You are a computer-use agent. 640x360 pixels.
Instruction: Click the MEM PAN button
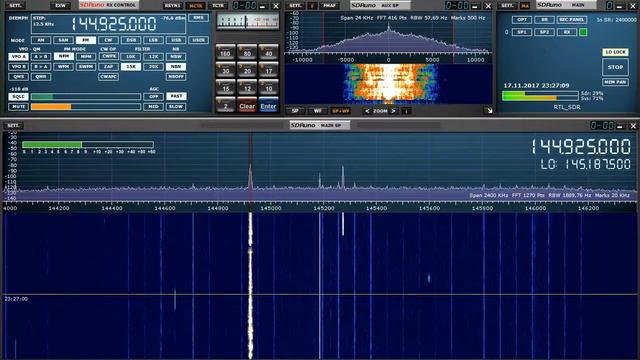coord(615,82)
